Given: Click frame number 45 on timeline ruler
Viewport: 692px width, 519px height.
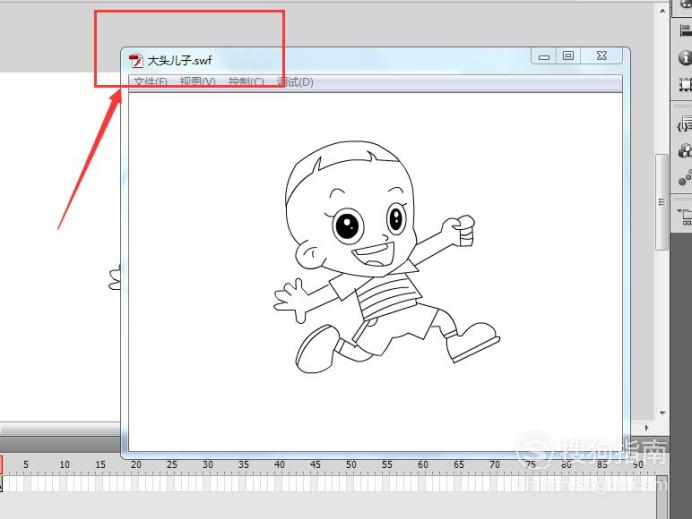Looking at the screenshot, I should click(315, 464).
